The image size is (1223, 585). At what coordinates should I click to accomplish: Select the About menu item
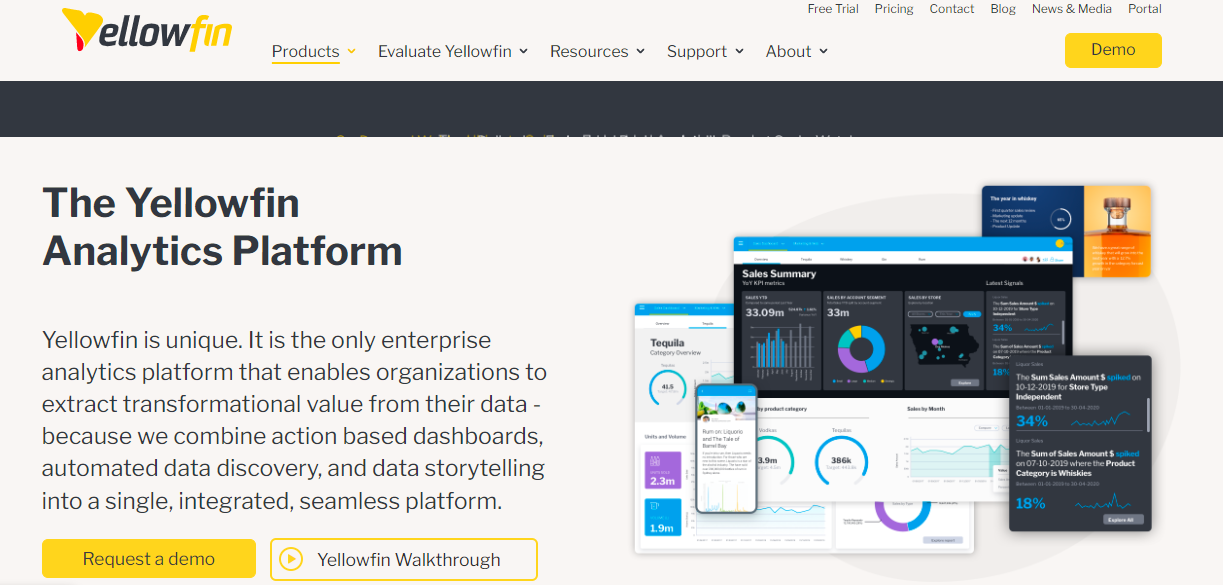(789, 52)
